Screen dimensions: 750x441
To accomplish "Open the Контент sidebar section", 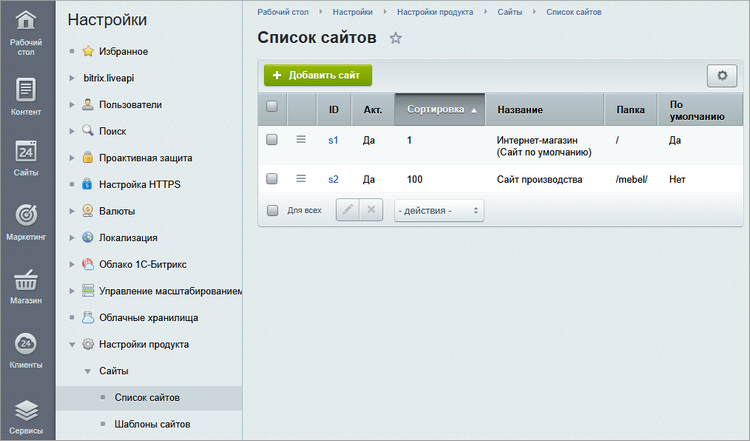I will (x=26, y=97).
